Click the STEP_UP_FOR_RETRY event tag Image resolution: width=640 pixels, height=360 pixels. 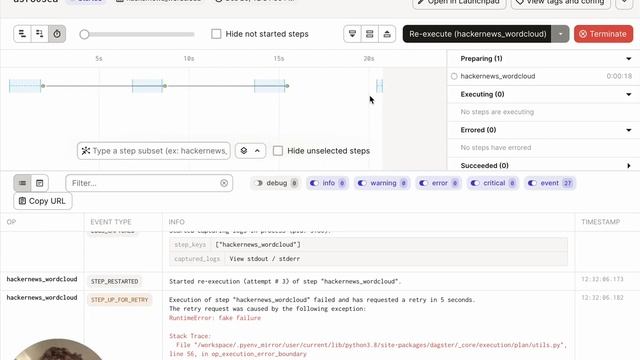tap(119, 300)
